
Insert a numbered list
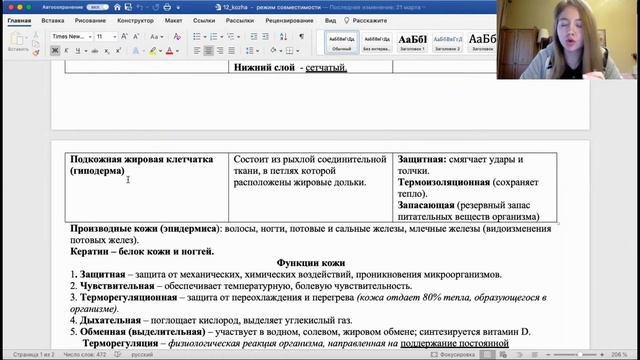click(x=213, y=37)
